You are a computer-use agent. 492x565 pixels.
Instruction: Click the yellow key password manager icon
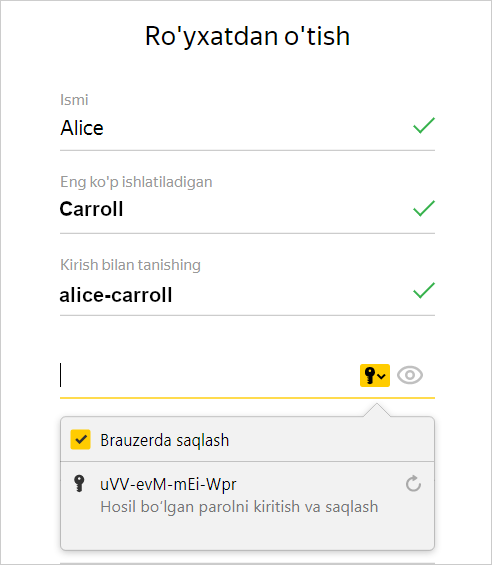tap(375, 375)
